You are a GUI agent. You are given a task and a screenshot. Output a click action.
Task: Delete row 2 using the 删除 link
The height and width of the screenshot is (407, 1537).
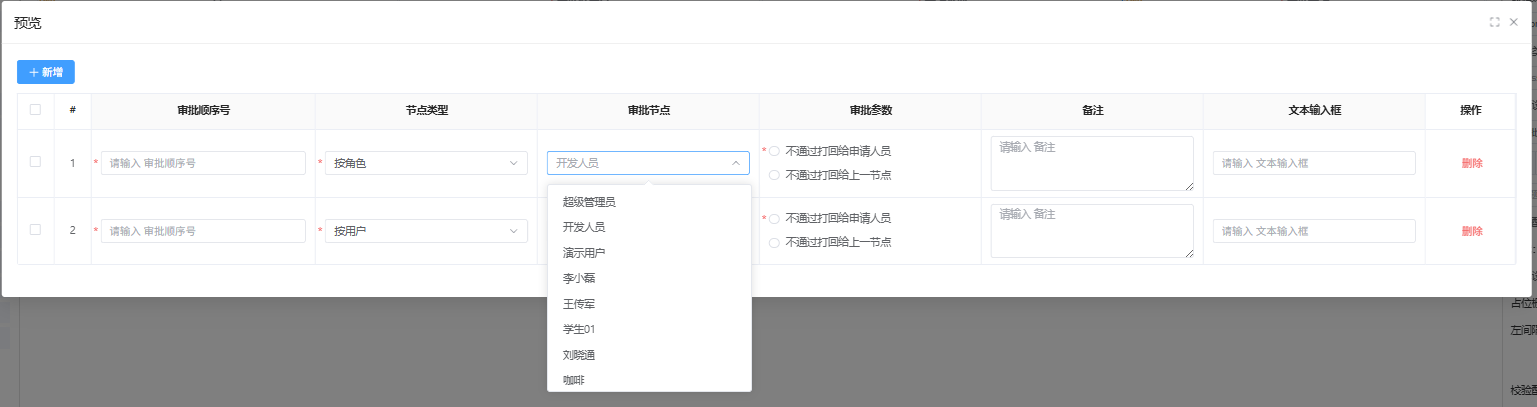pos(1472,231)
